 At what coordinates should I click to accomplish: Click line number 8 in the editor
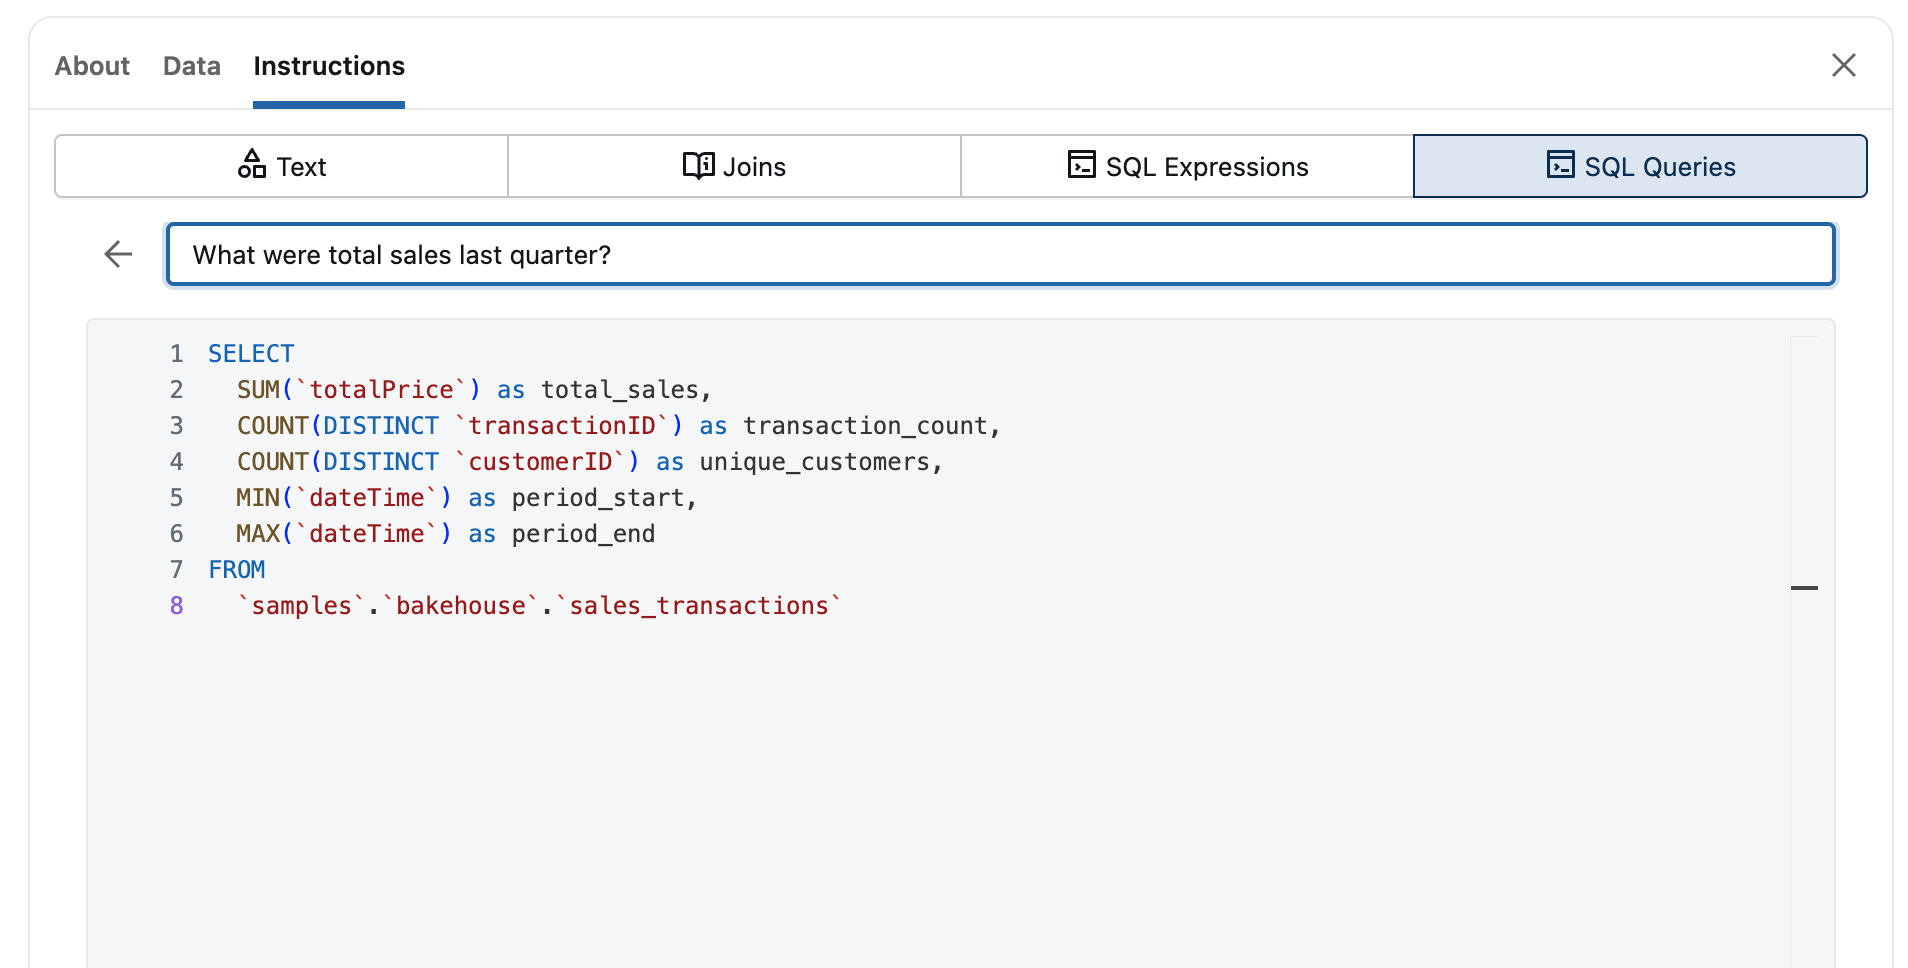point(176,605)
